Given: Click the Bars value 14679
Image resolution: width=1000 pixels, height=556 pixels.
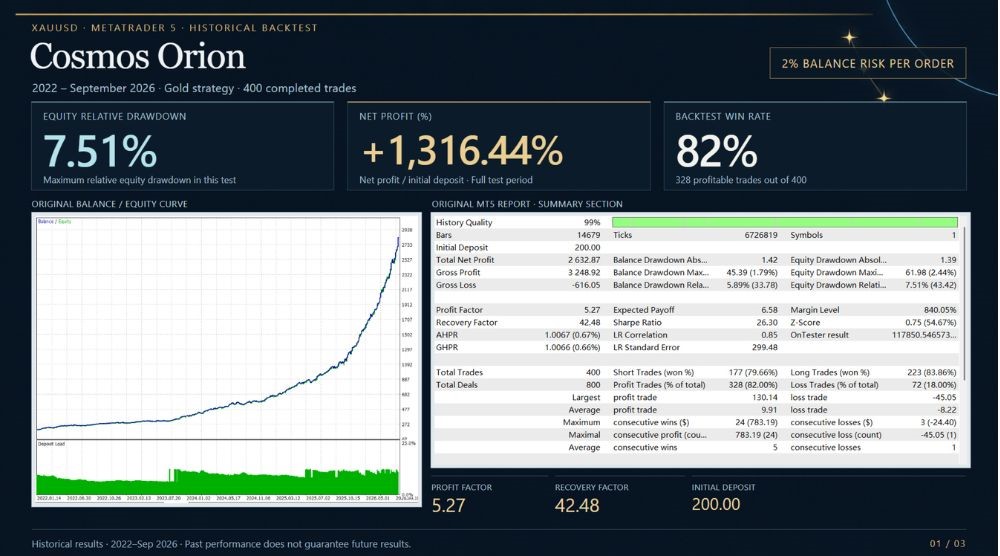Looking at the screenshot, I should coord(589,235).
